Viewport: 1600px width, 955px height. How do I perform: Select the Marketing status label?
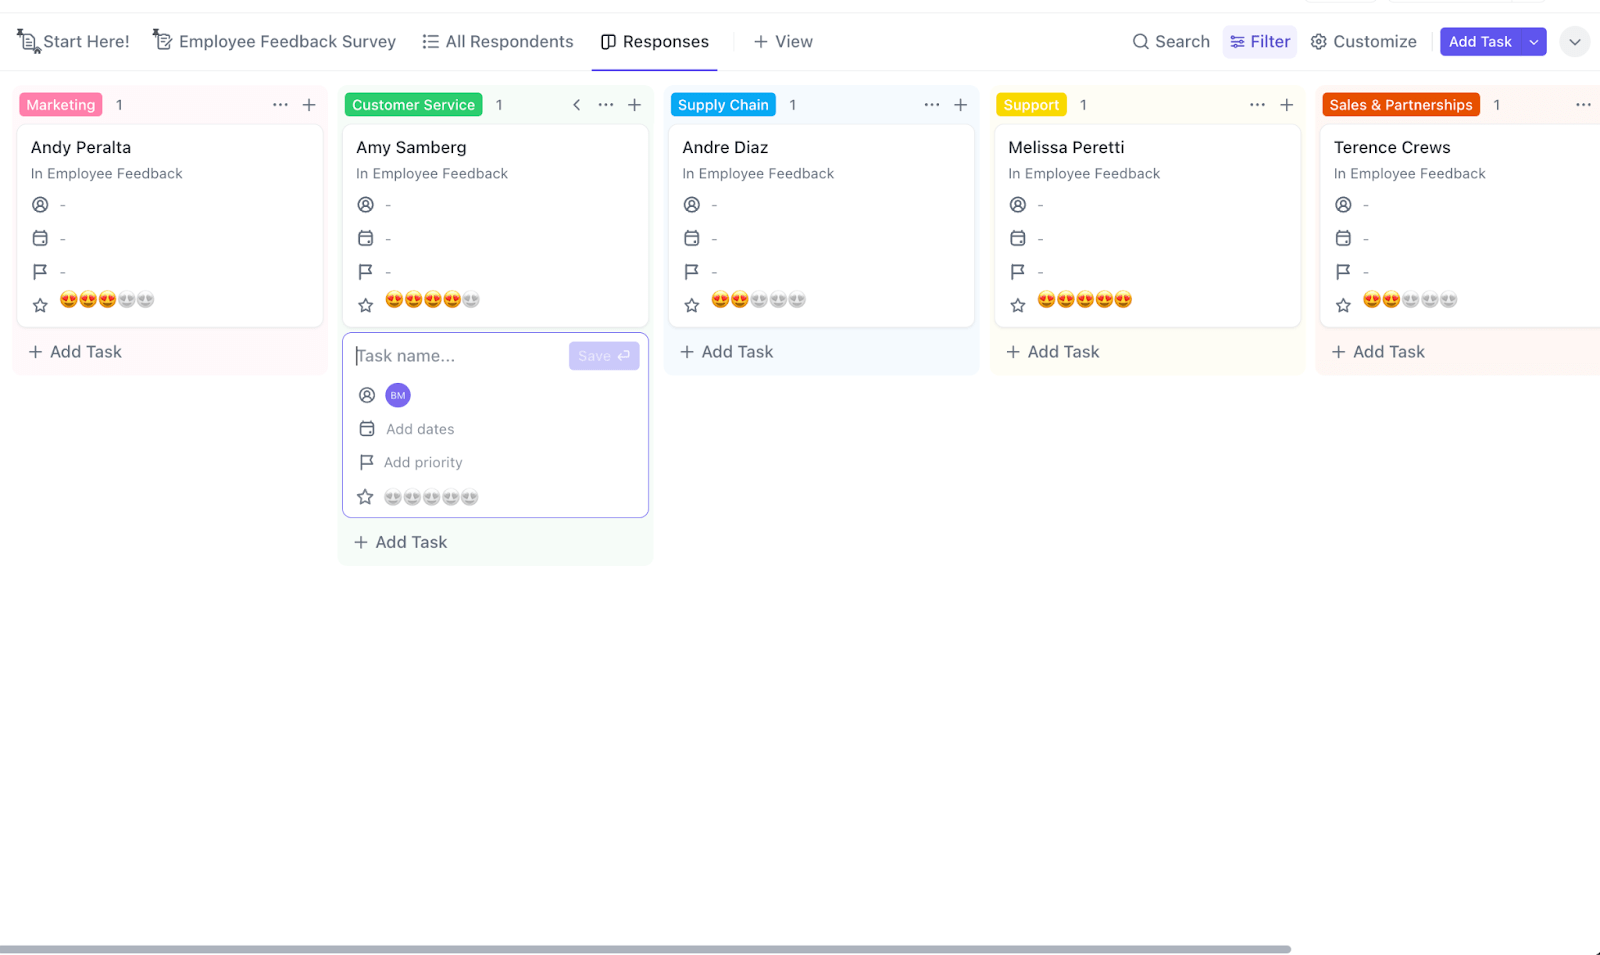(61, 105)
